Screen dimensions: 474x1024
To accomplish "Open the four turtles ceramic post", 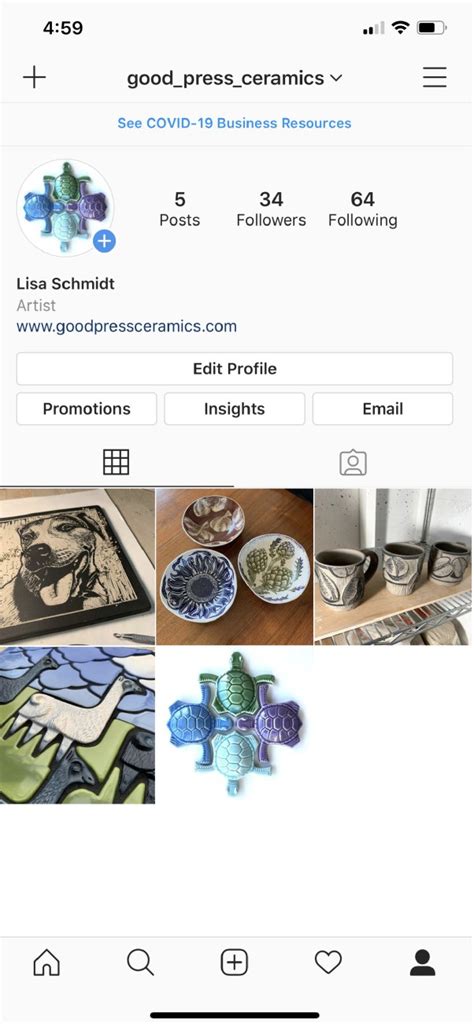I will (235, 725).
